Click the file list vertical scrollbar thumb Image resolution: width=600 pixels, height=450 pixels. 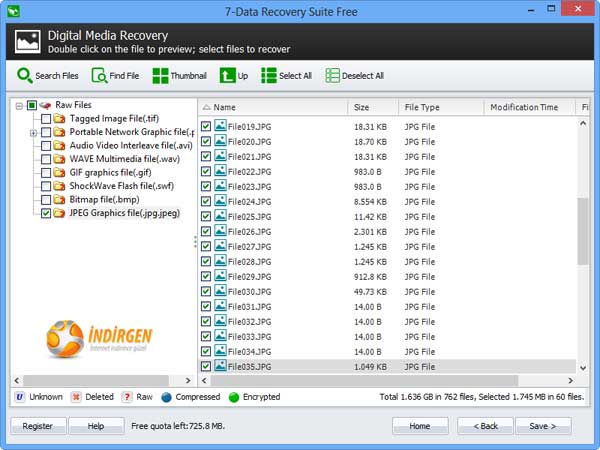coord(583,231)
